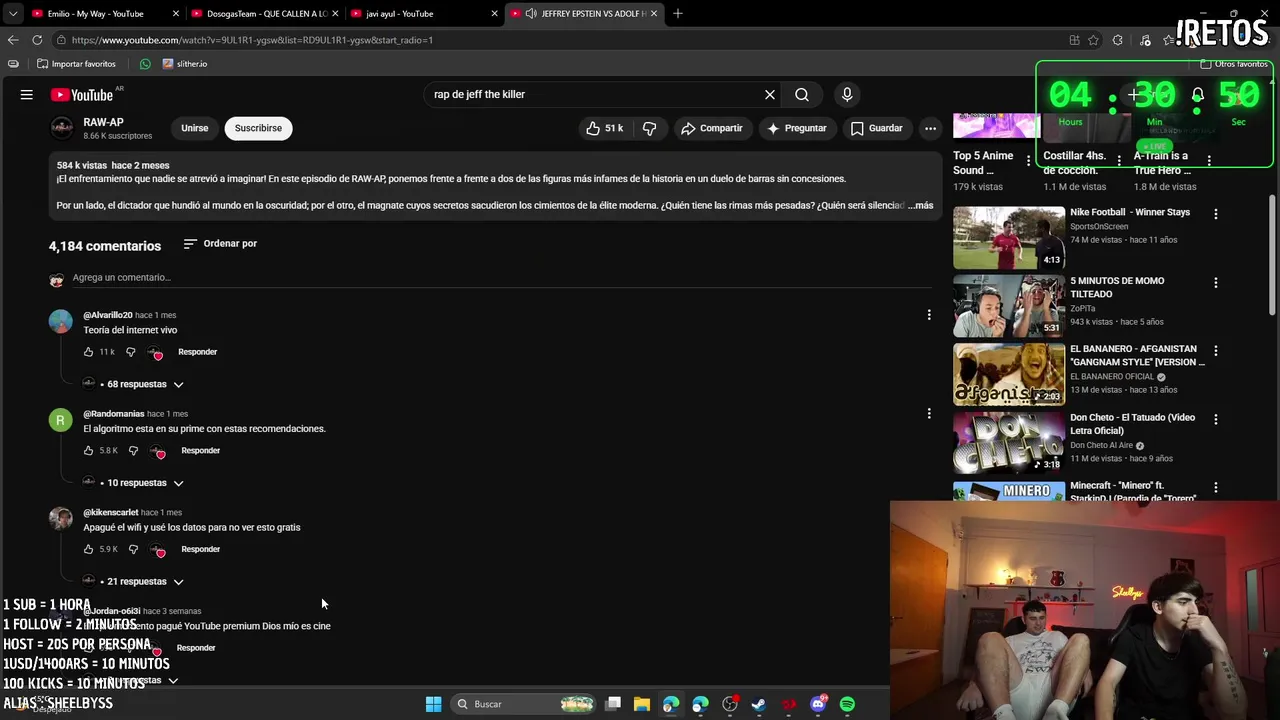Screen dimensions: 1280x720
Task: Open the Windows Start menu
Action: pos(433,704)
